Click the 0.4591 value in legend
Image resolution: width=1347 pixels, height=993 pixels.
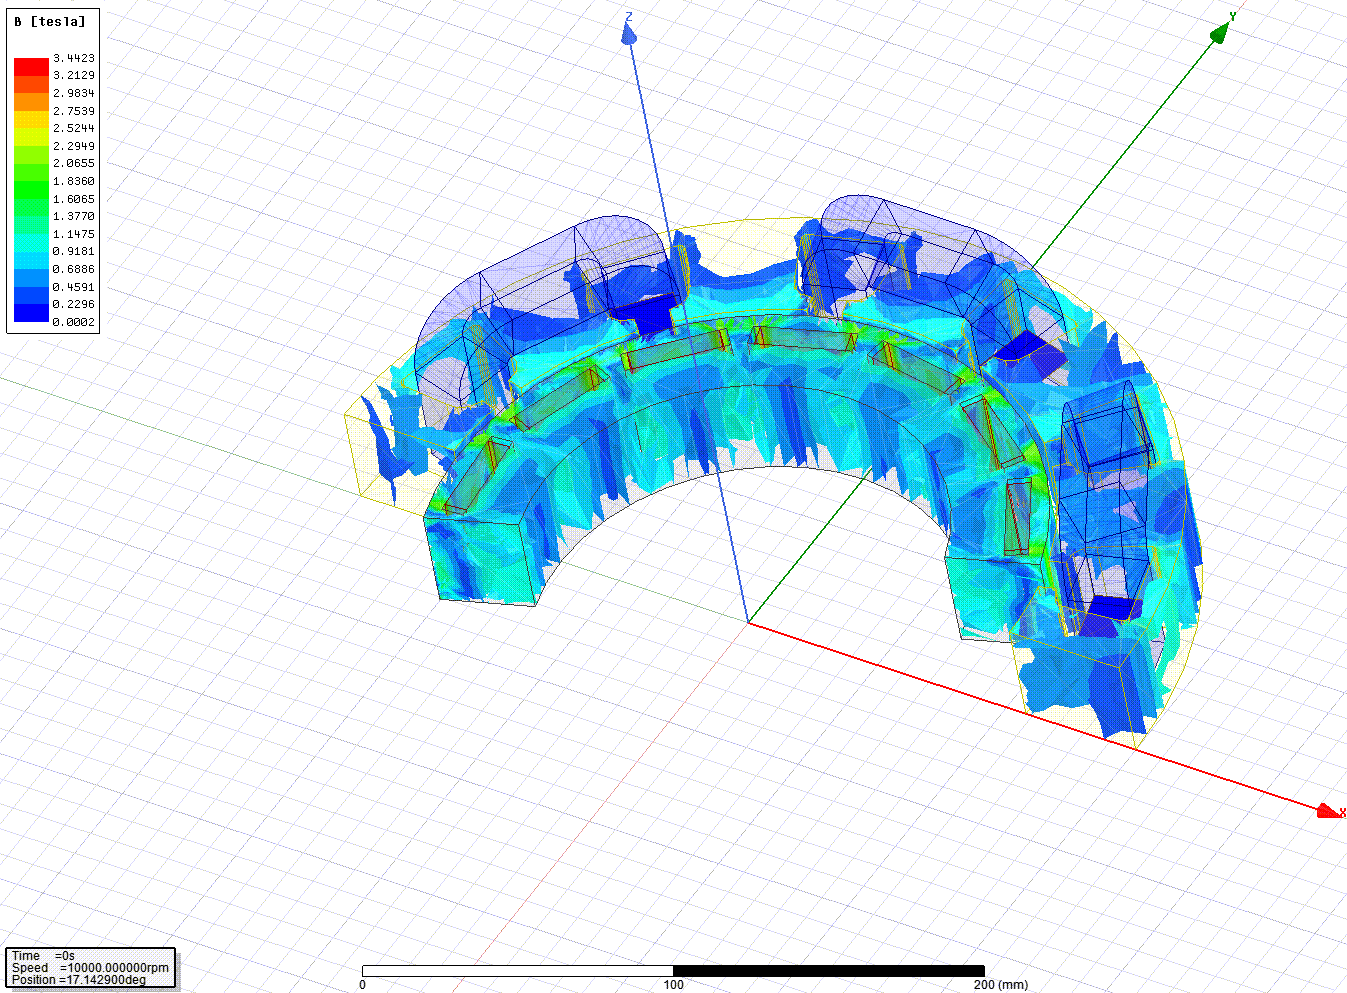74,287
